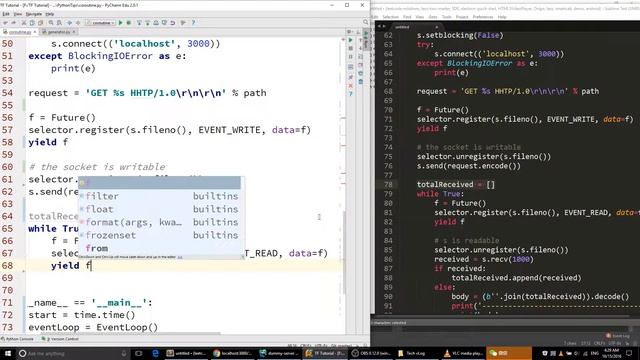Click the Undo arrow in PyCharm toolbar
Screen dimensions: 640x360
(5, 23)
